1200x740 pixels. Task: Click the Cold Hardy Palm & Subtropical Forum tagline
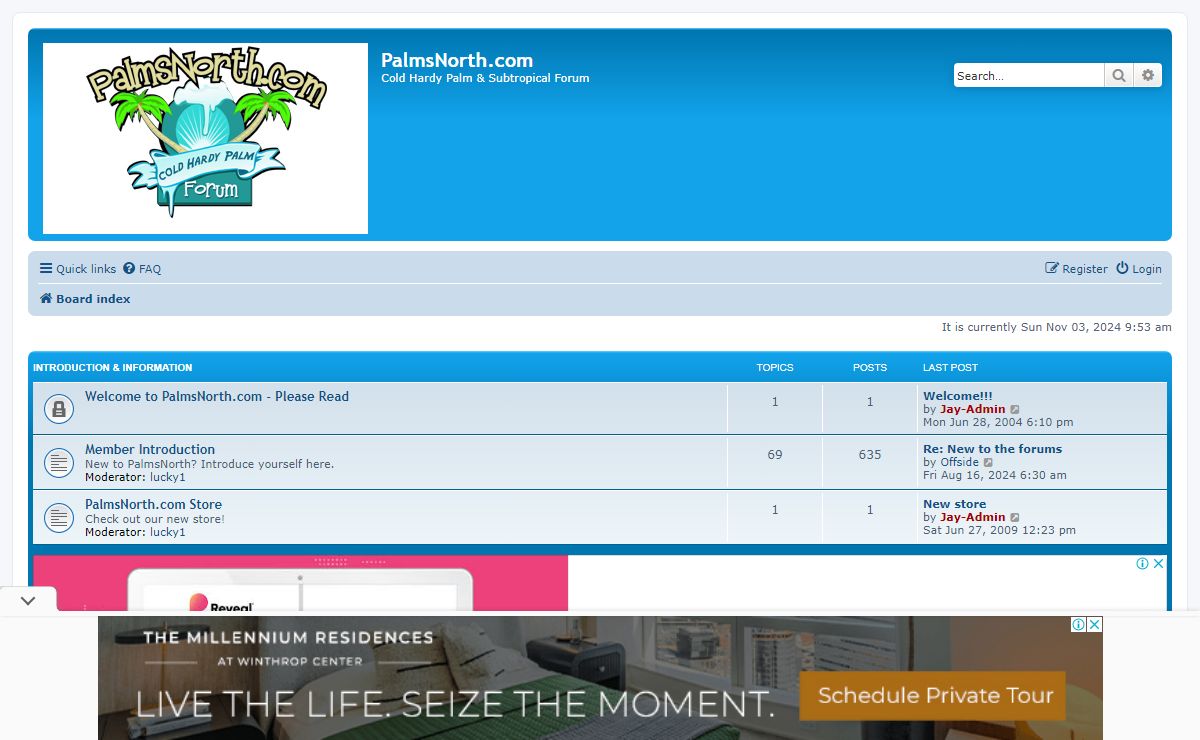[x=485, y=78]
